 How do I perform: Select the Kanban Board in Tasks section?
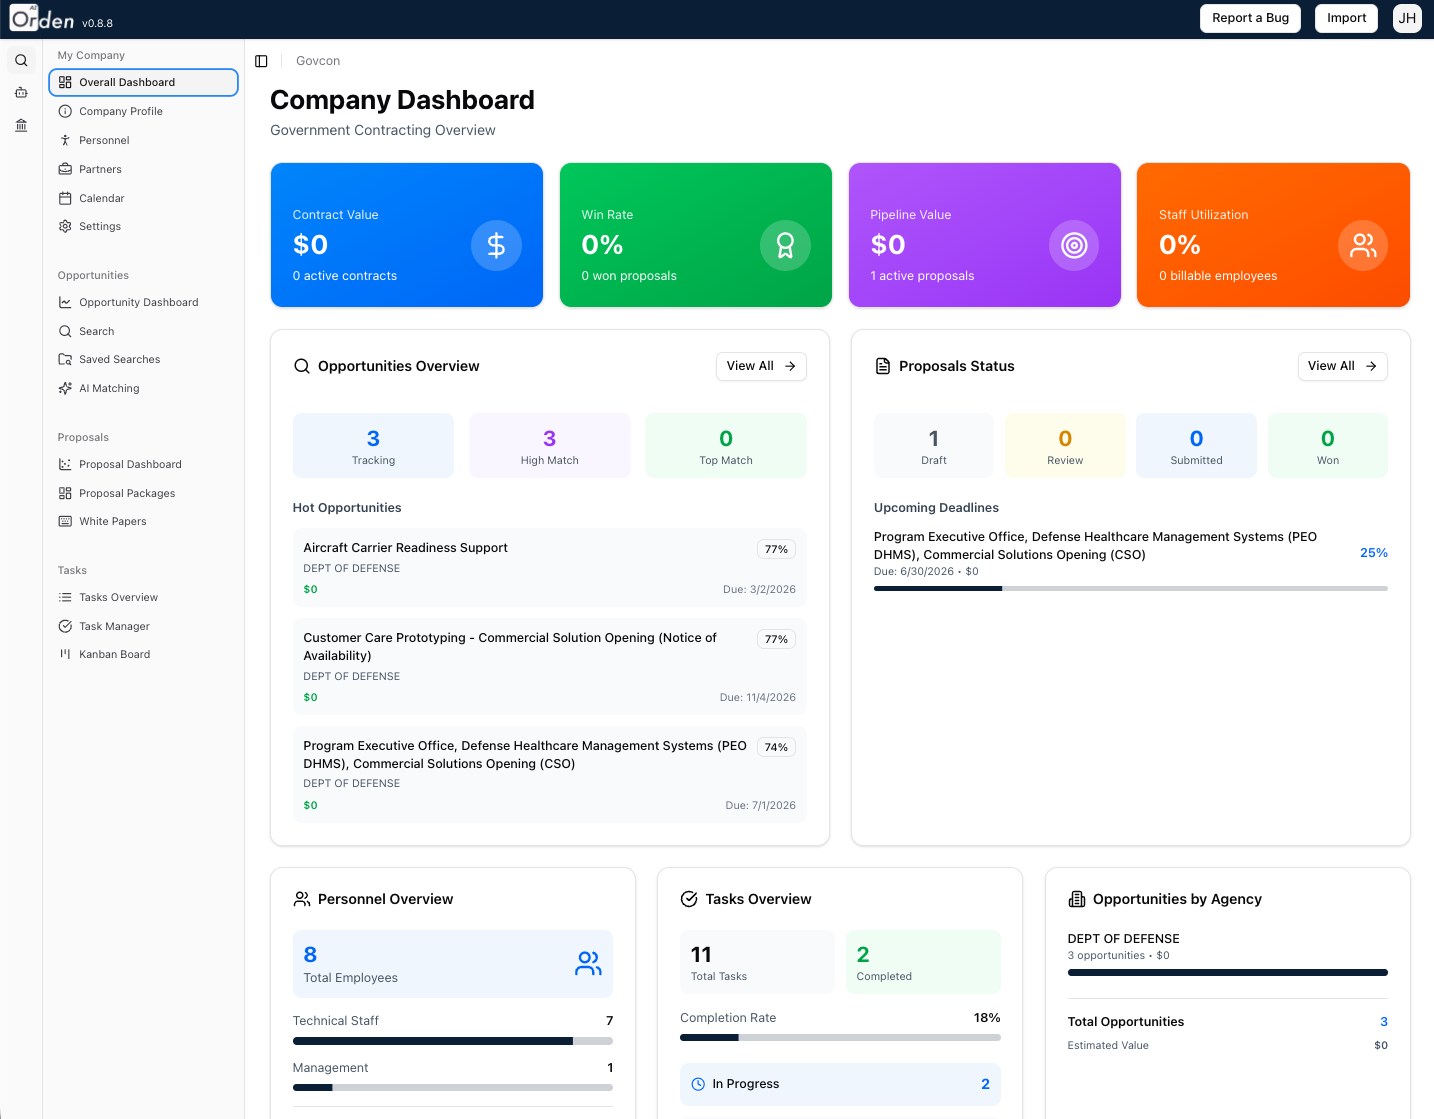click(114, 654)
